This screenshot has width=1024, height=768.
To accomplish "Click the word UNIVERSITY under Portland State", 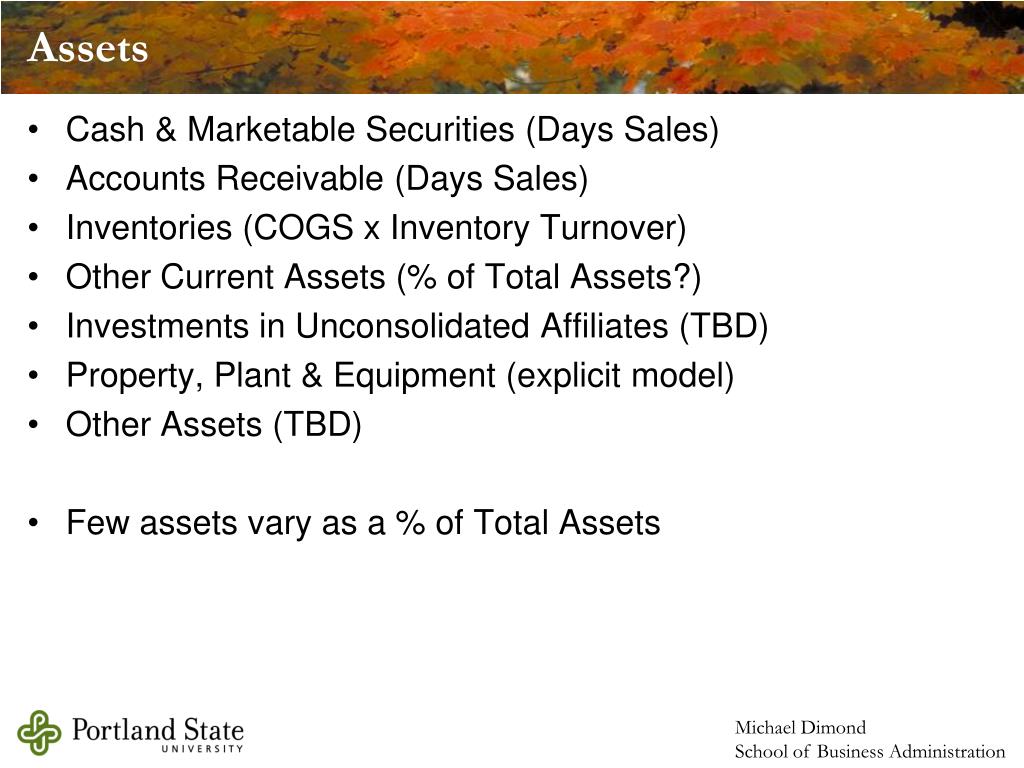I will [x=202, y=749].
